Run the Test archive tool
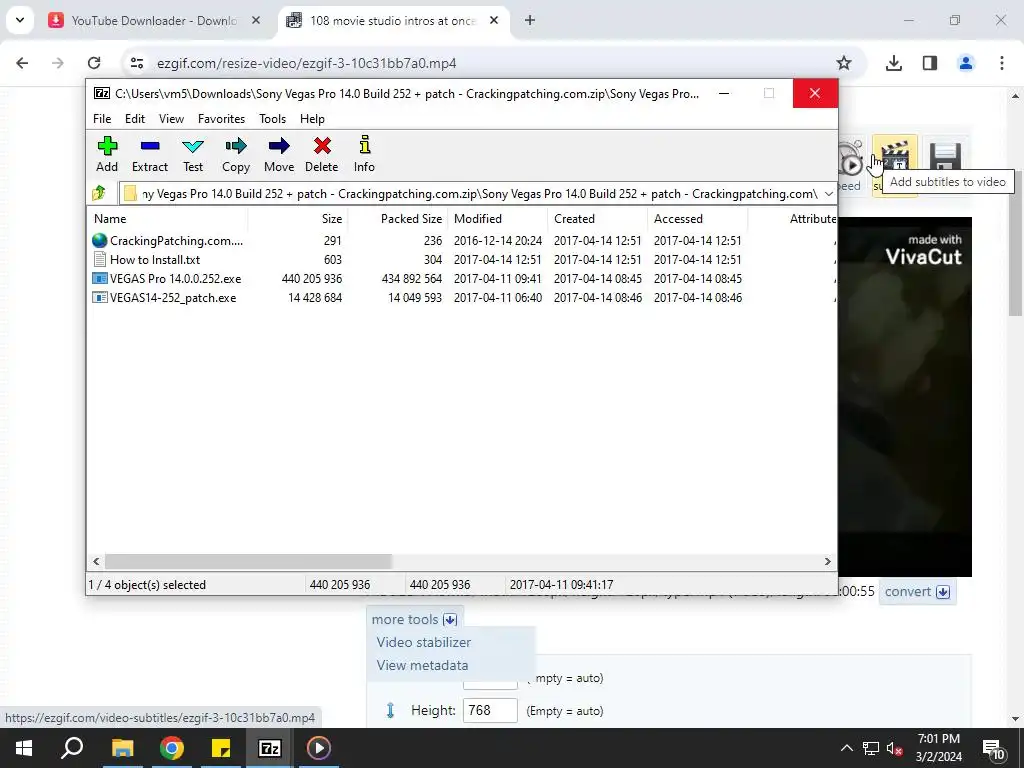This screenshot has width=1024, height=768. coord(193,155)
